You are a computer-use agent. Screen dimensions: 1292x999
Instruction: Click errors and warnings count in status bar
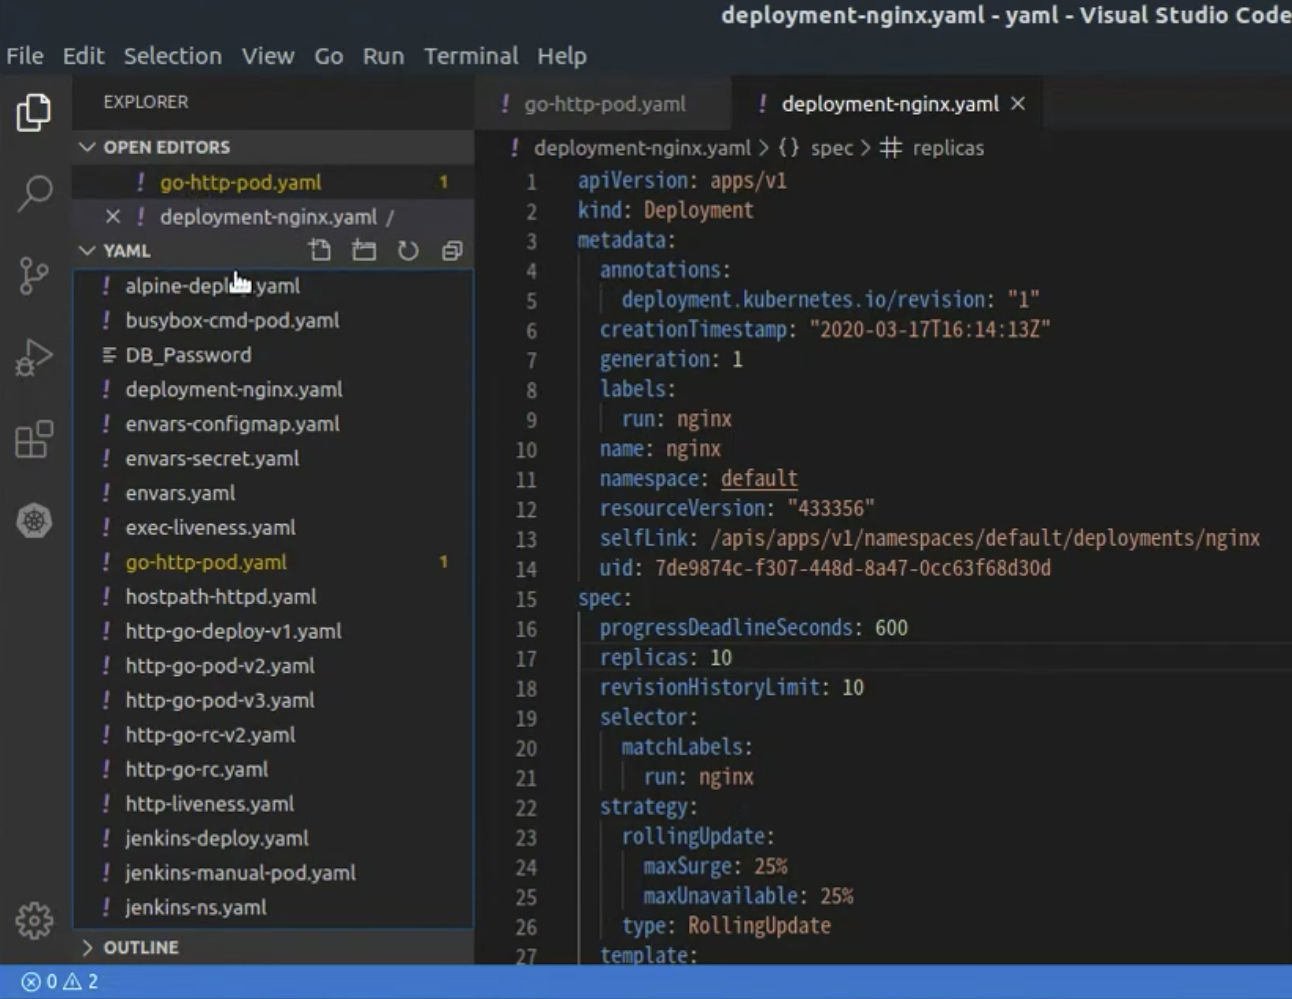[60, 981]
